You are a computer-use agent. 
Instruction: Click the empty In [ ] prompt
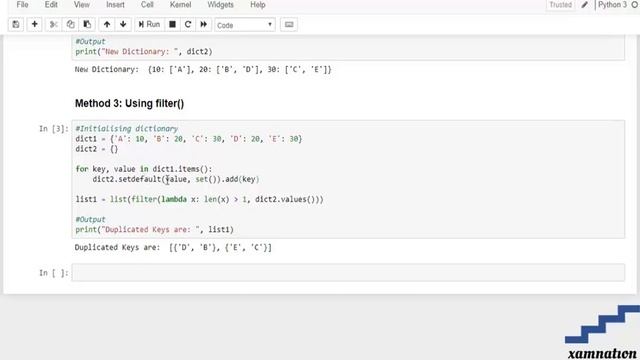[x=53, y=273]
